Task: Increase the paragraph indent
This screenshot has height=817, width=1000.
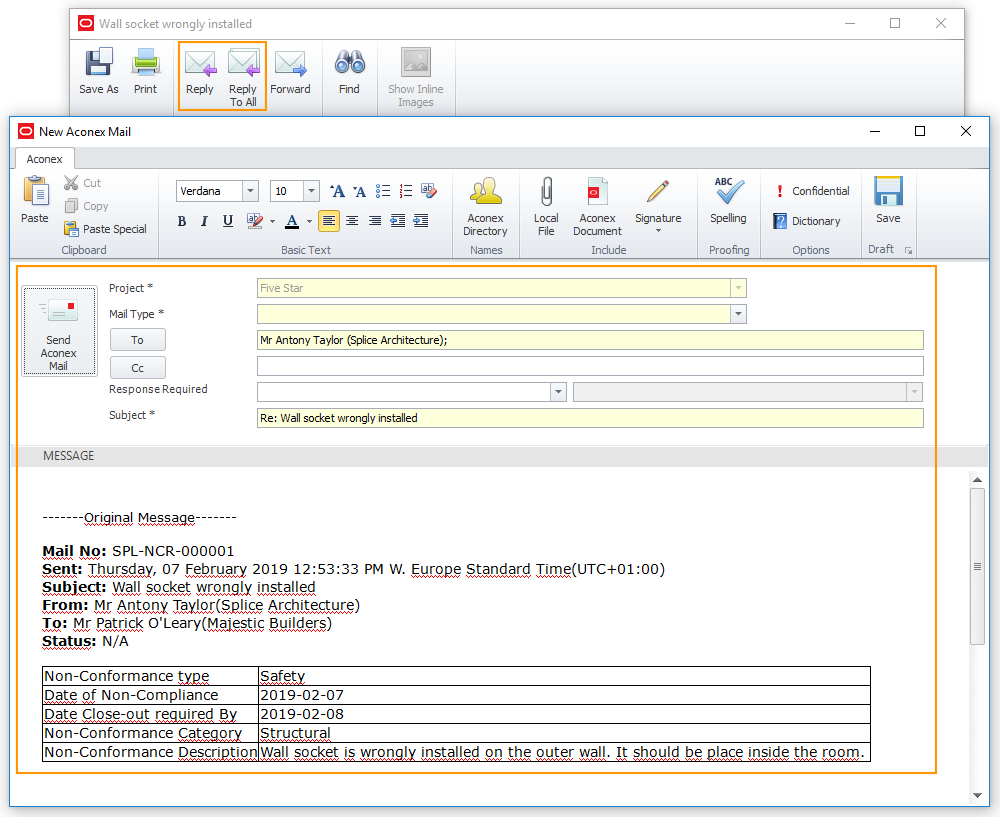Action: coord(421,221)
